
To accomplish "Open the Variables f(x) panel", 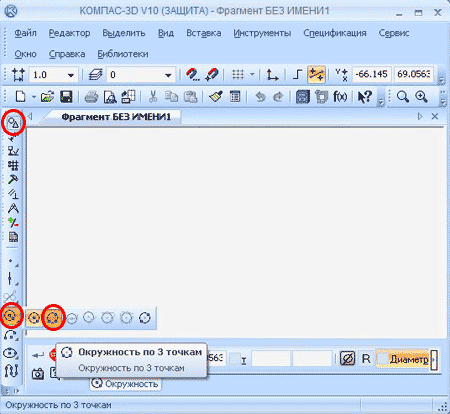I will tap(340, 97).
